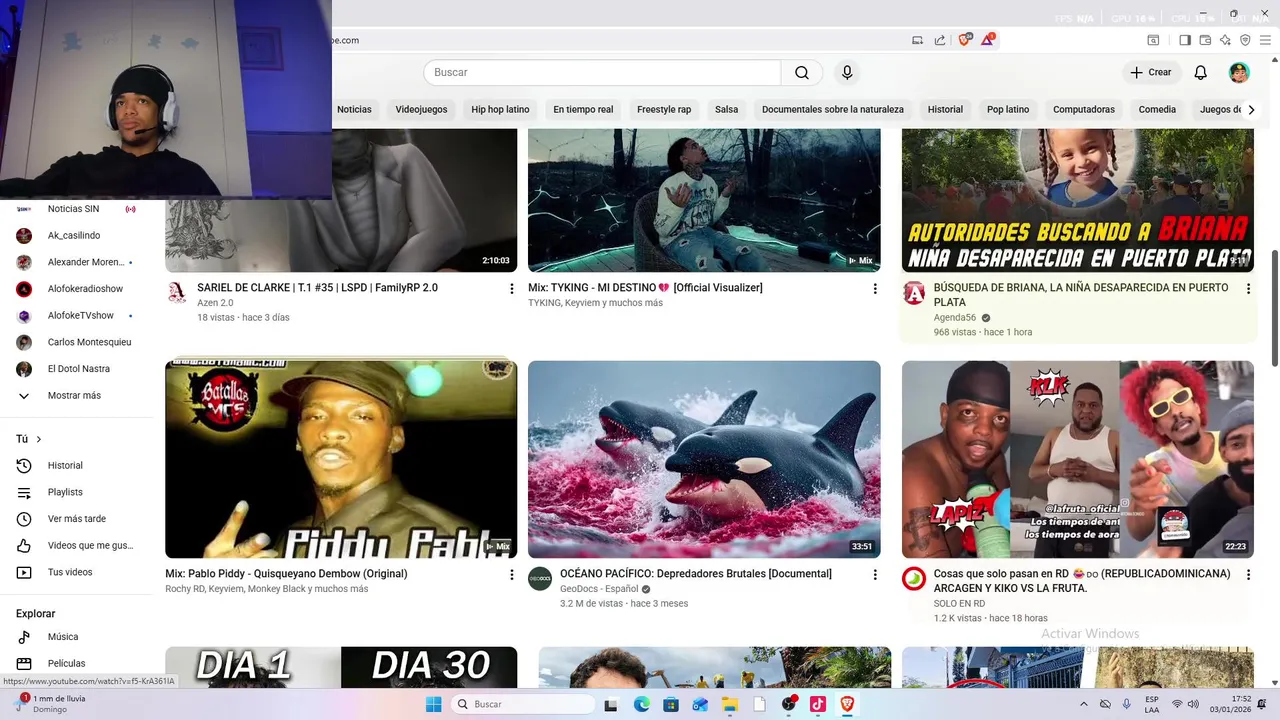Click the share page icon
Viewport: 1280px width, 720px height.
pos(940,40)
